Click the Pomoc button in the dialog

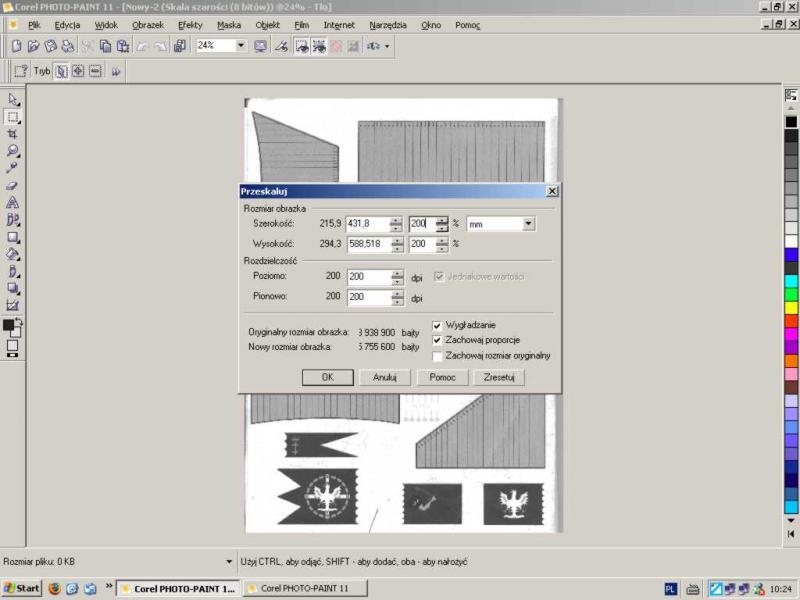(x=442, y=378)
